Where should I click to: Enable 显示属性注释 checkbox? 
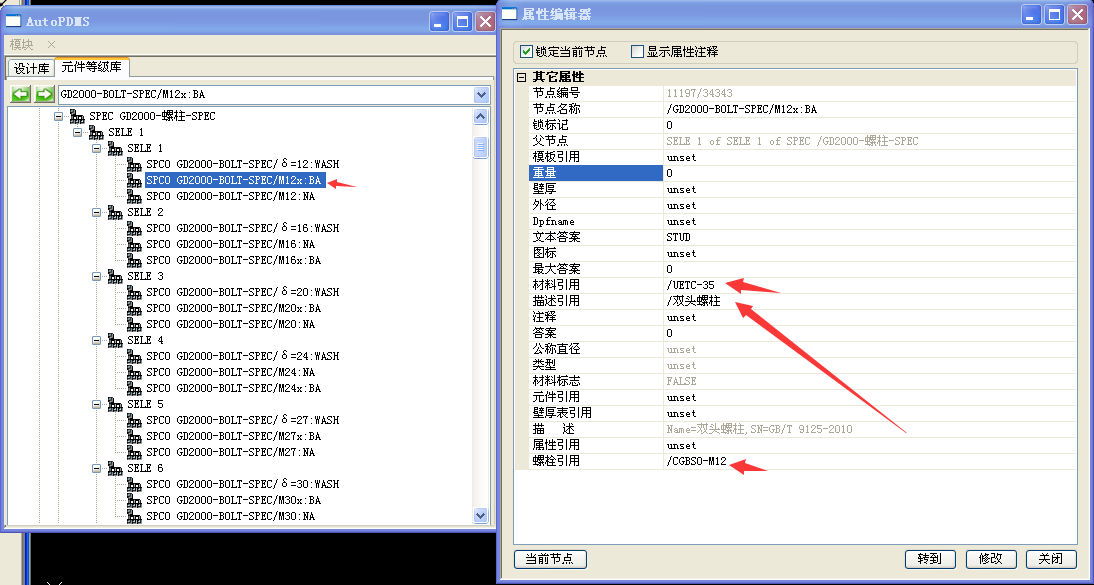638,51
